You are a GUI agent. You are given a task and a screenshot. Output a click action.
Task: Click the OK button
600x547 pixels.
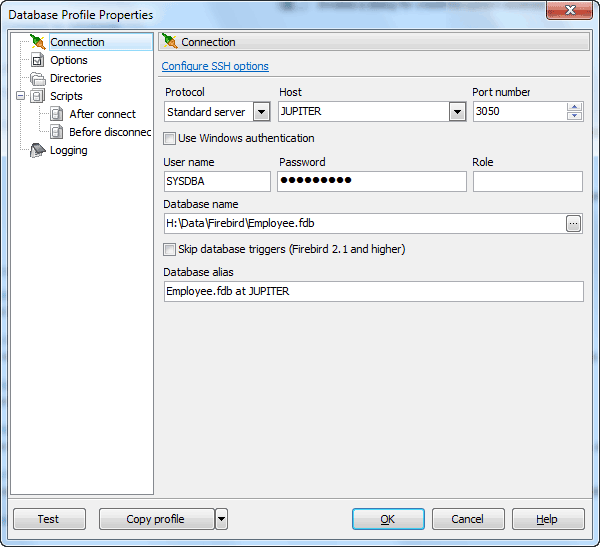point(388,519)
